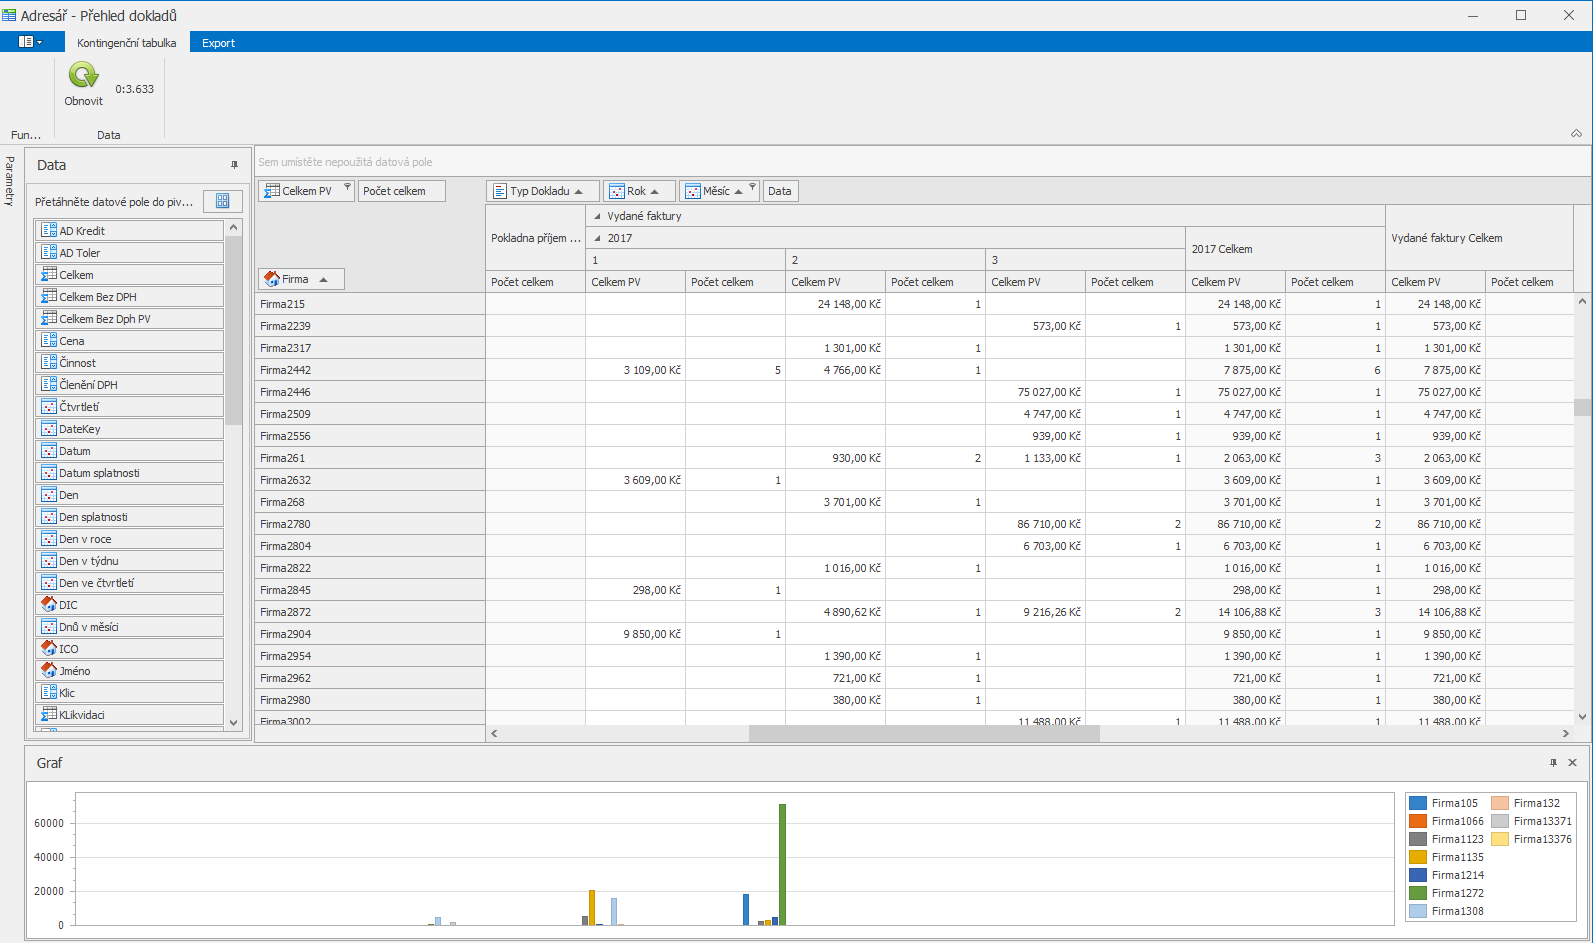Collapse the 2017 year column group
Viewport: 1593px width, 943px height.
click(x=598, y=238)
